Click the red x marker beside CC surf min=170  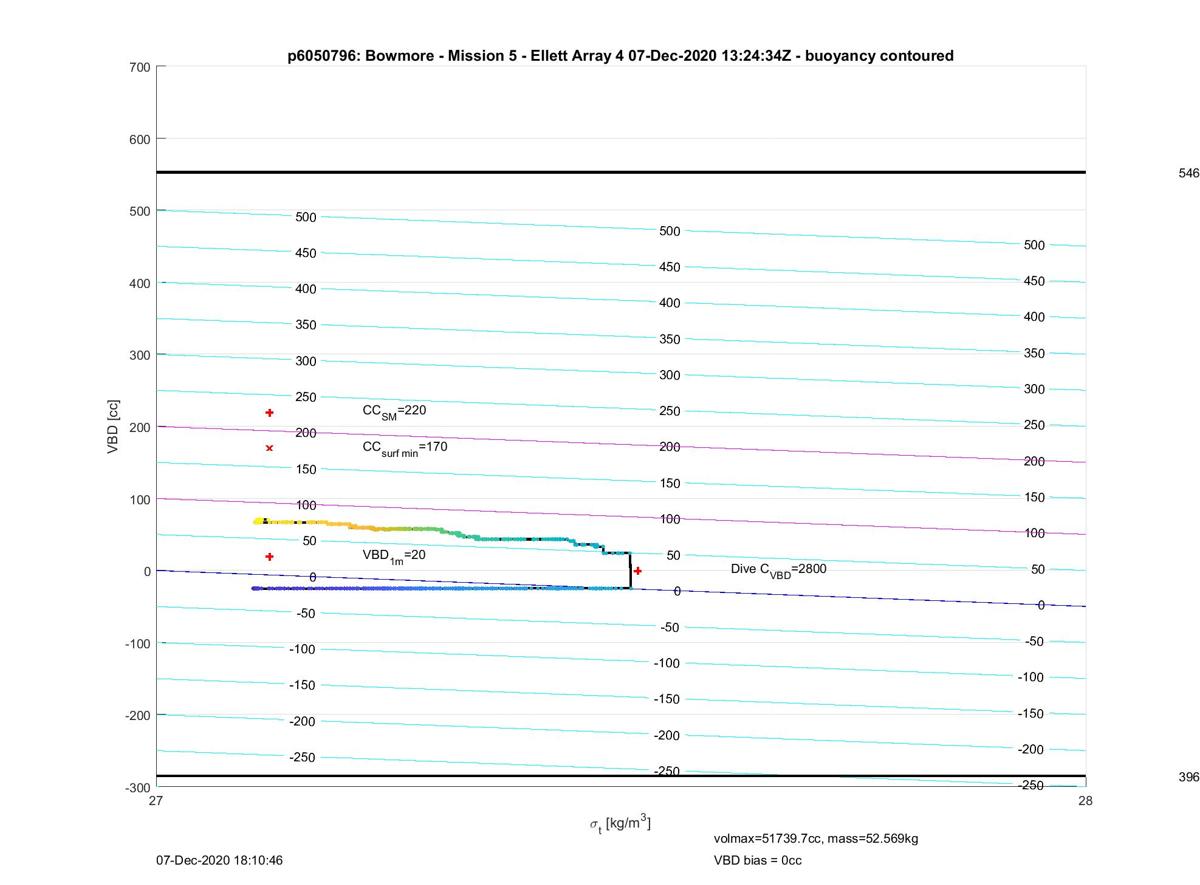pyautogui.click(x=270, y=448)
